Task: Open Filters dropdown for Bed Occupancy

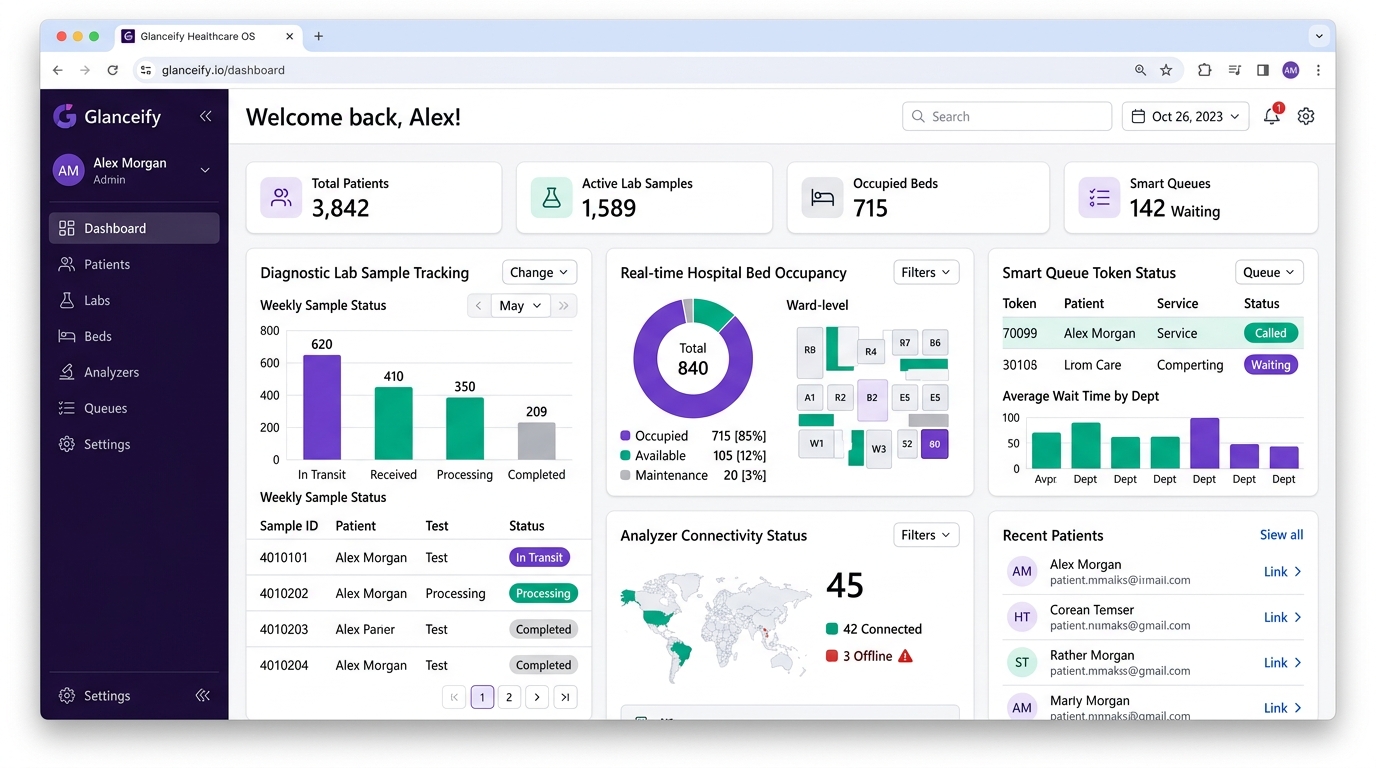Action: tap(926, 272)
